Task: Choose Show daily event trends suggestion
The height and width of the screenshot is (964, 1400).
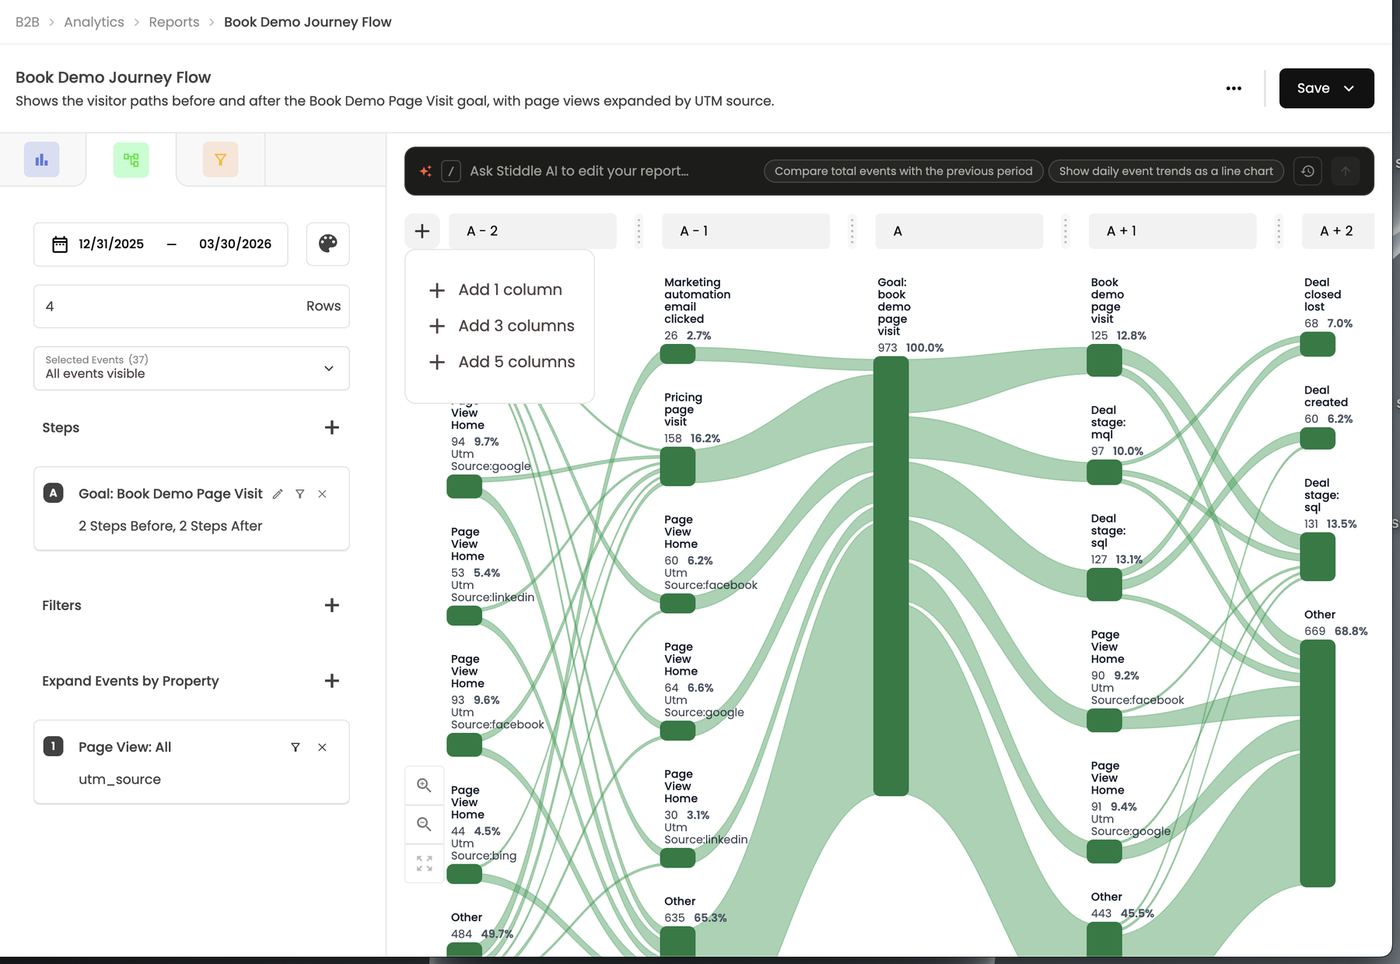Action: point(1166,171)
